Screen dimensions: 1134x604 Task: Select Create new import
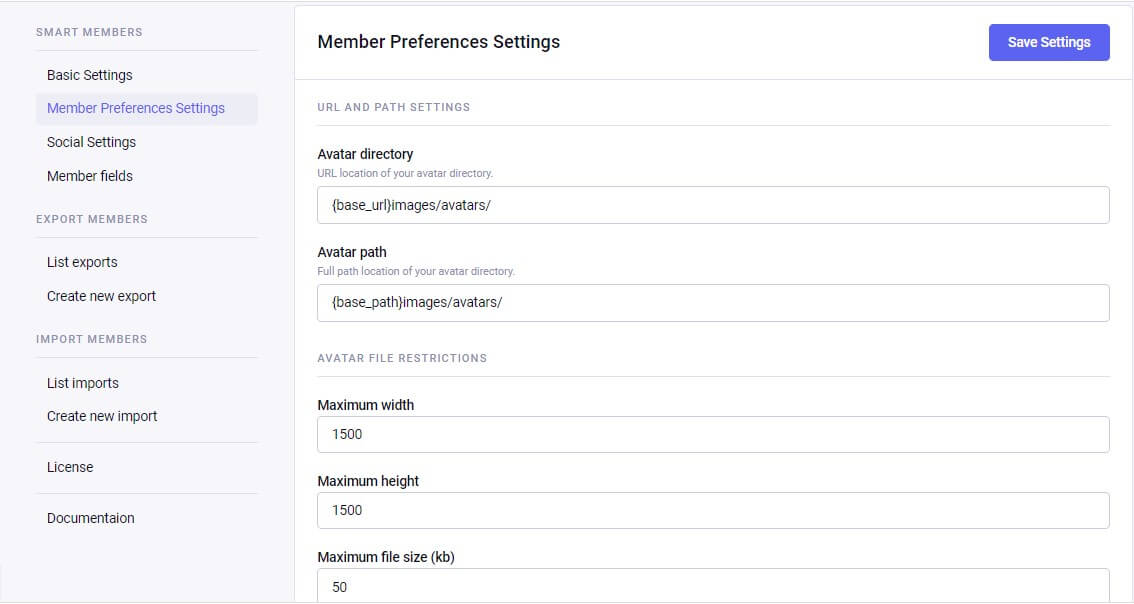coord(102,416)
